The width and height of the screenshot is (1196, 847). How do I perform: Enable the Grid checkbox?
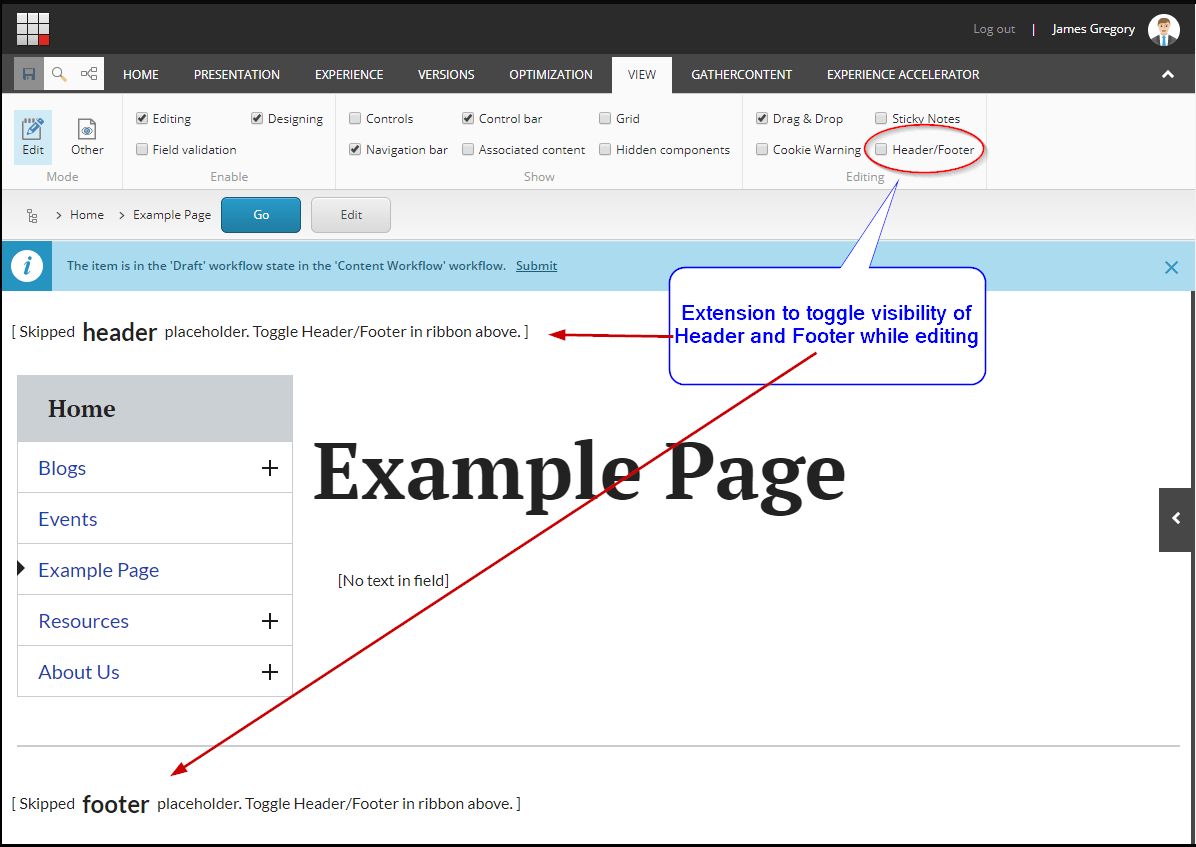click(x=605, y=118)
